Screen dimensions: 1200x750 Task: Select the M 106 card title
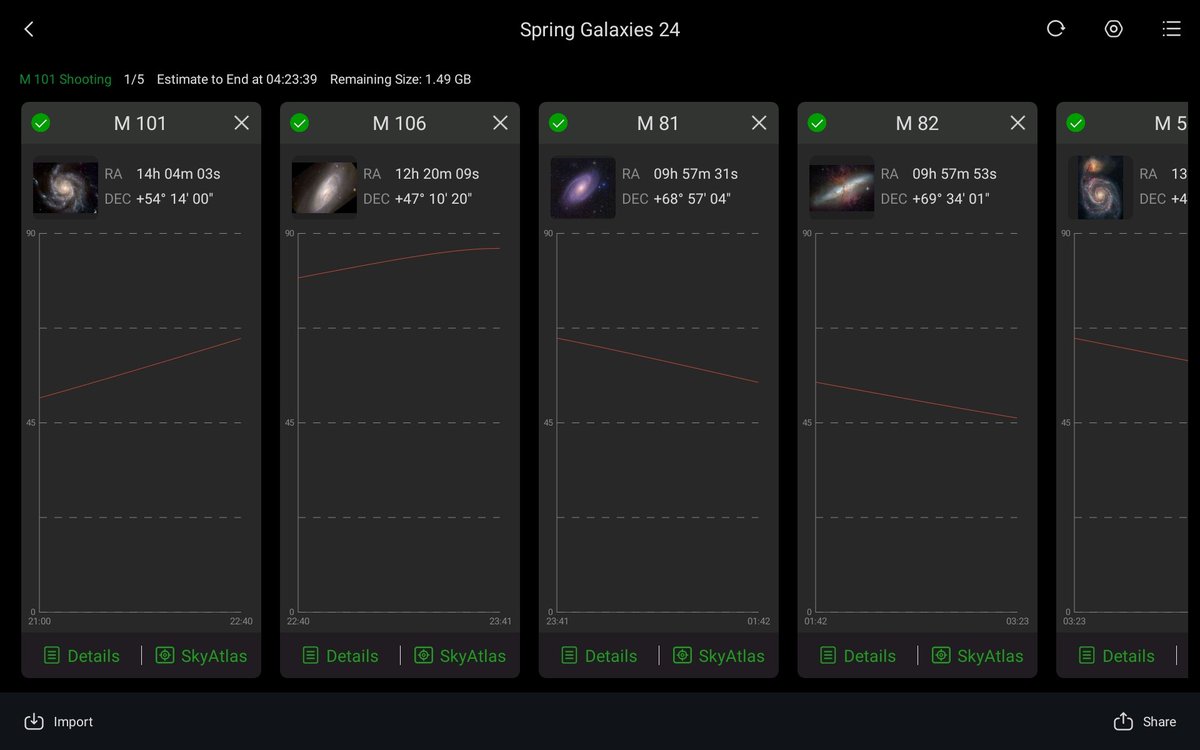399,123
